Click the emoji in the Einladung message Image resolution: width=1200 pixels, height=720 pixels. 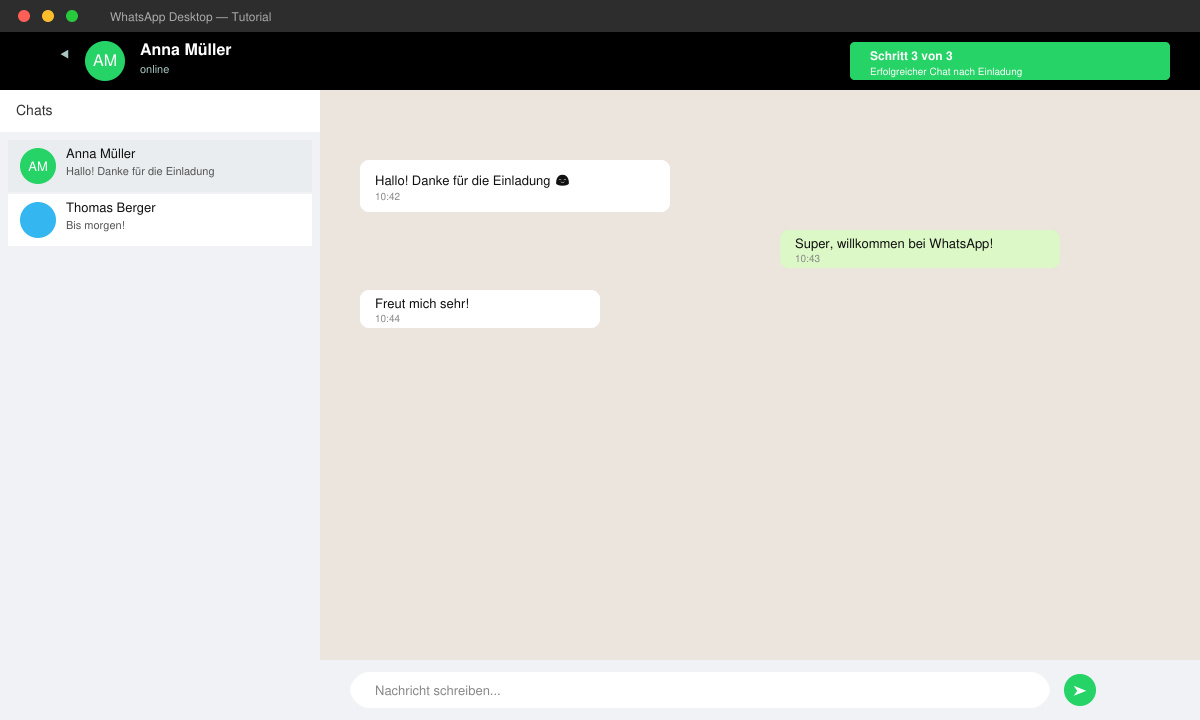(562, 181)
